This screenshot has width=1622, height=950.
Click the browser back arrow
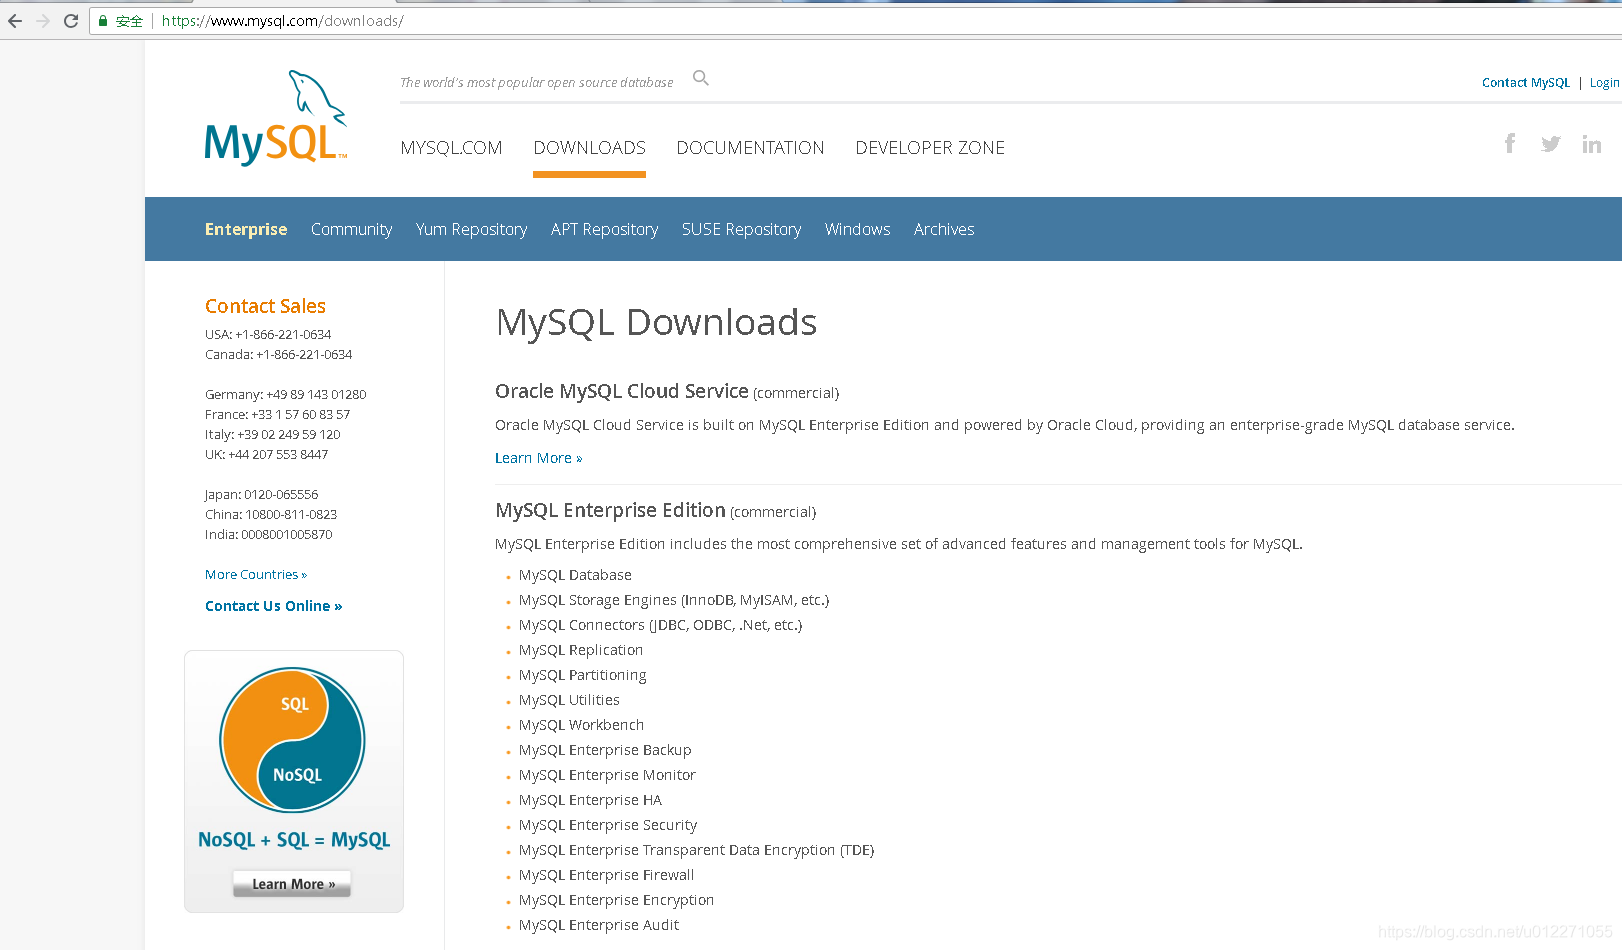15,21
